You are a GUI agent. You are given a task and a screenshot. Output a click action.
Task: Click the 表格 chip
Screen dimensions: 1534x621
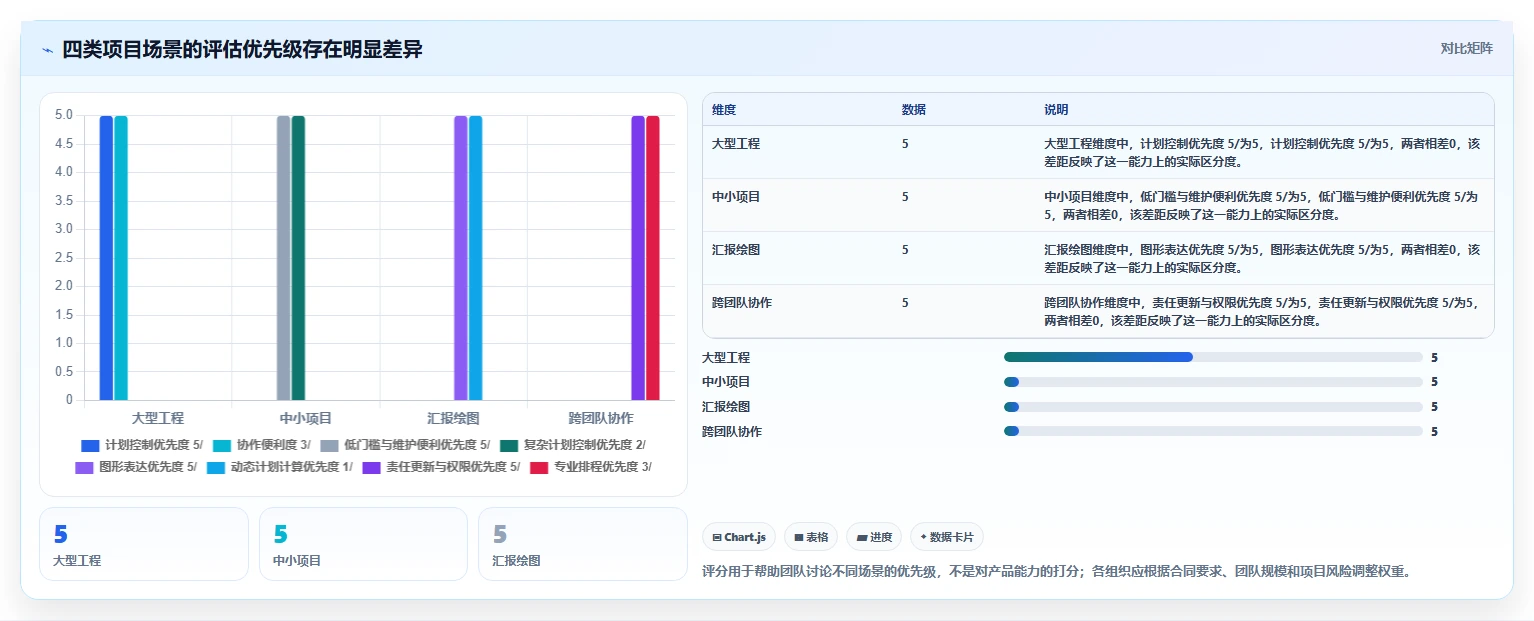click(x=811, y=537)
